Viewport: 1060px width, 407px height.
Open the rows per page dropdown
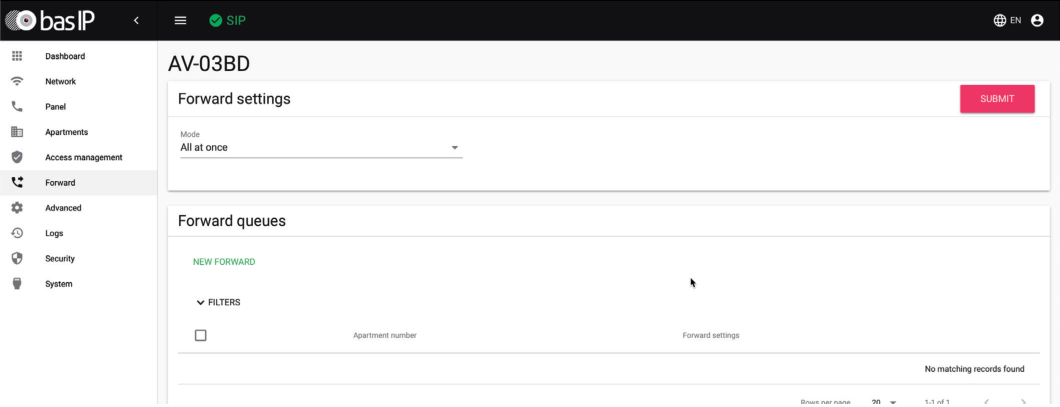click(882, 401)
